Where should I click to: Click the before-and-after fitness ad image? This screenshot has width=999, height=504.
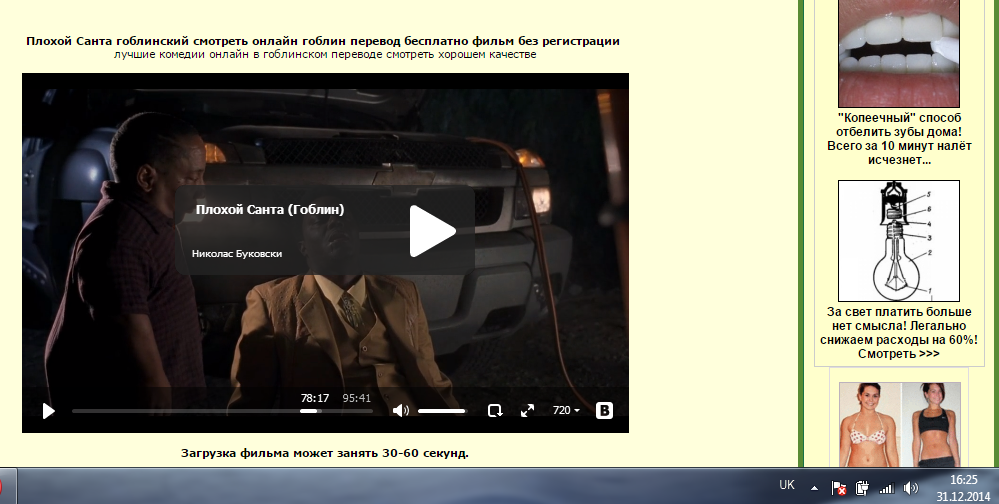coord(900,424)
